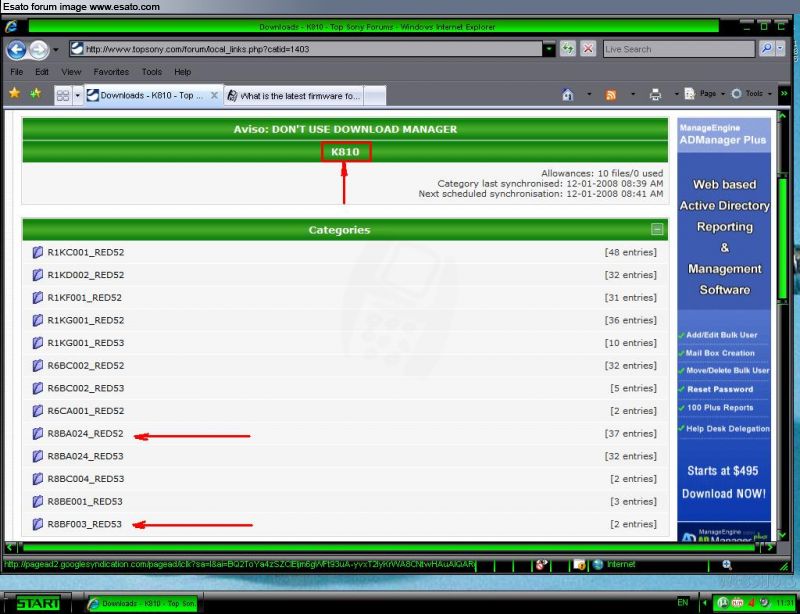The width and height of the screenshot is (800, 614).
Task: Click the system tray clock
Action: pos(785,603)
